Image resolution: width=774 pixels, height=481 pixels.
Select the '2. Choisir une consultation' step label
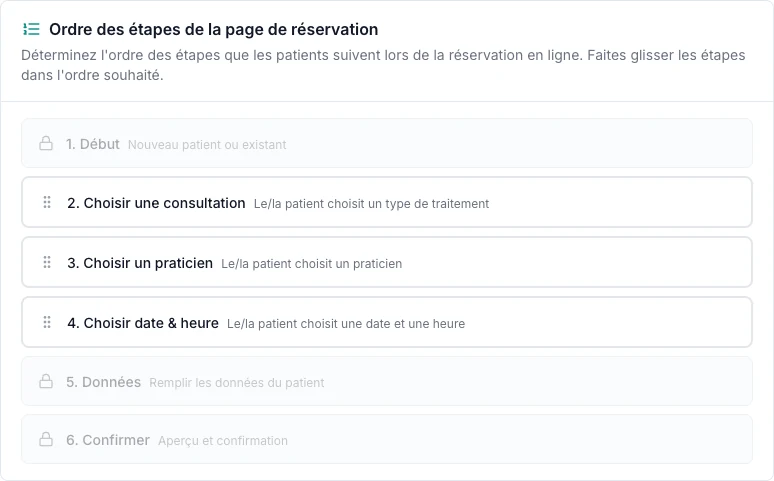tap(156, 203)
